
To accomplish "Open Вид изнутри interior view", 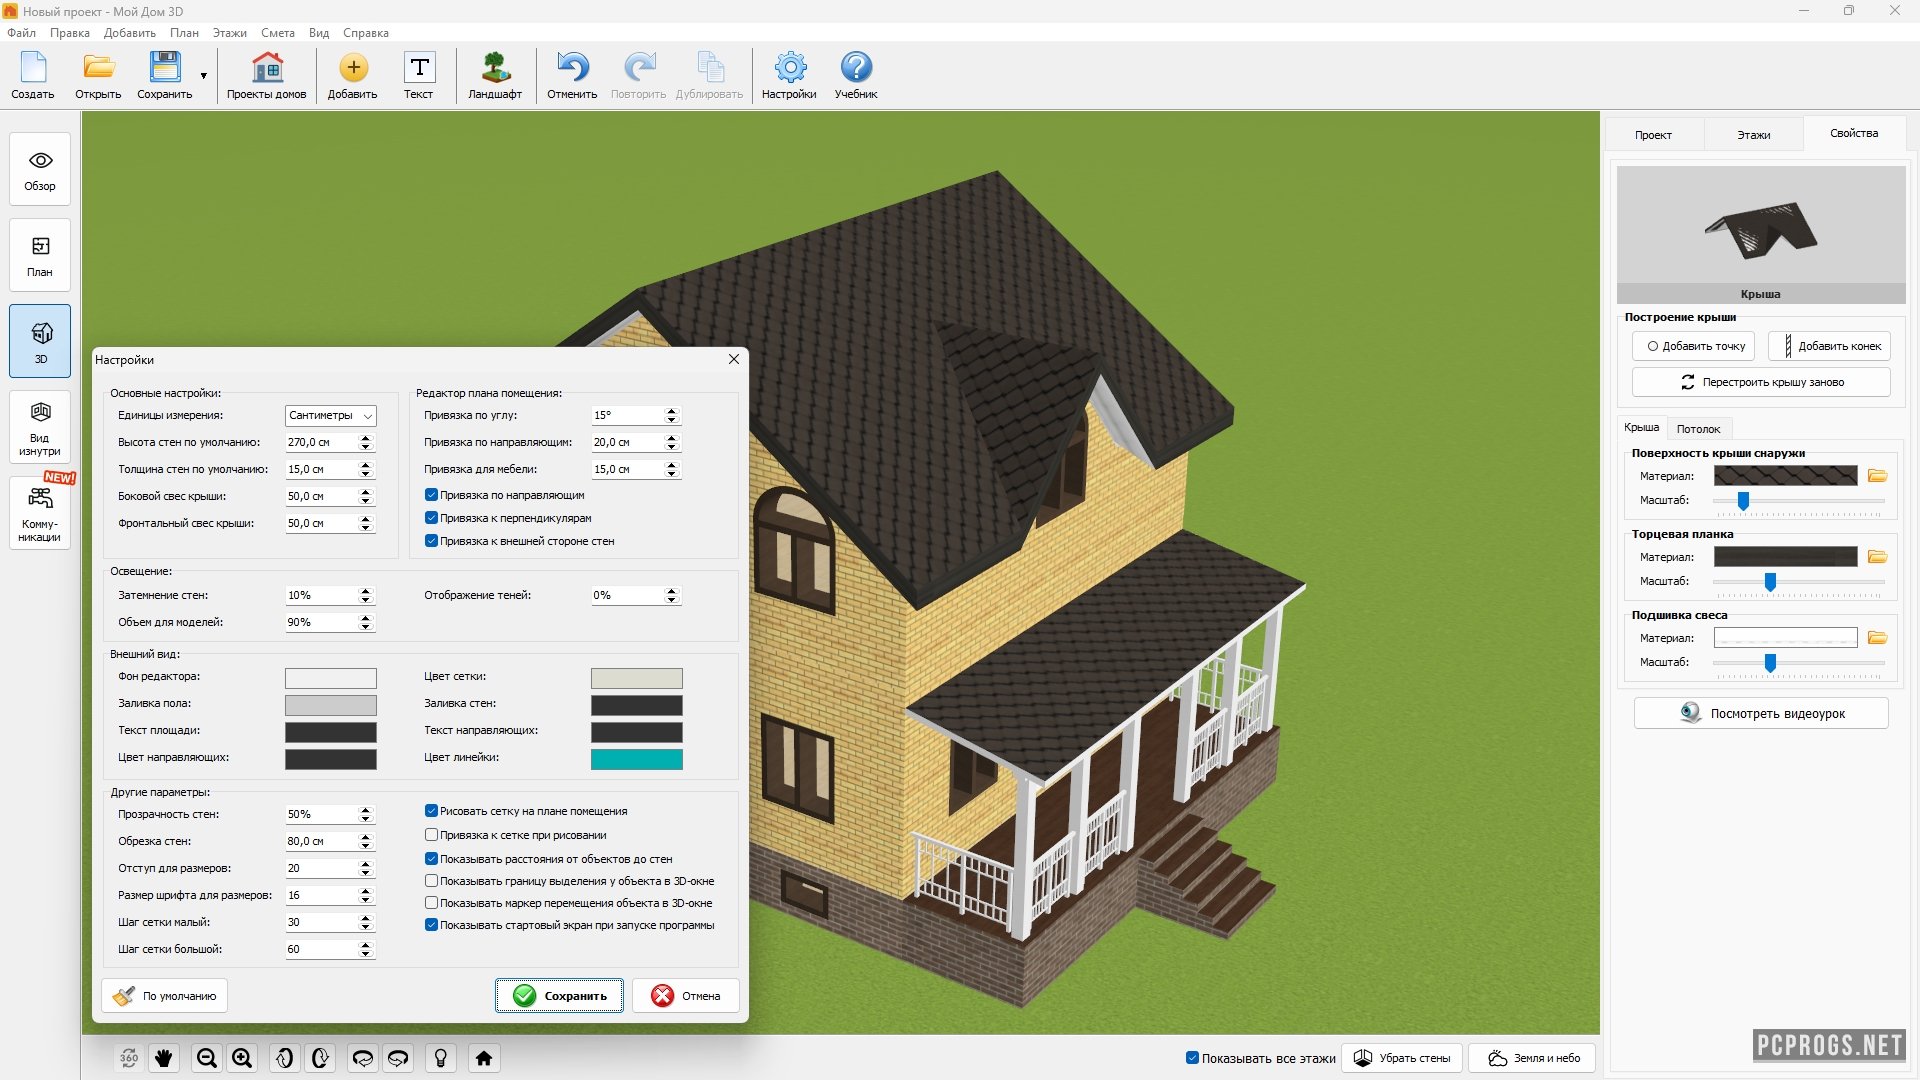I will pos(40,428).
